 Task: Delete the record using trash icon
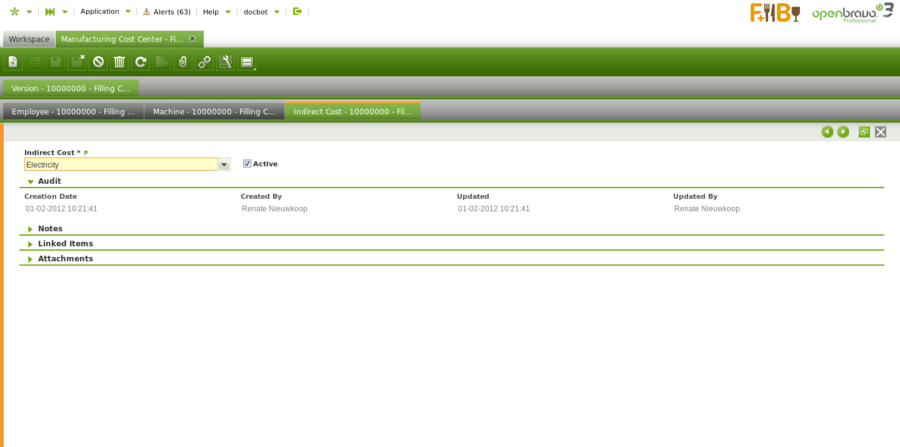(x=119, y=62)
